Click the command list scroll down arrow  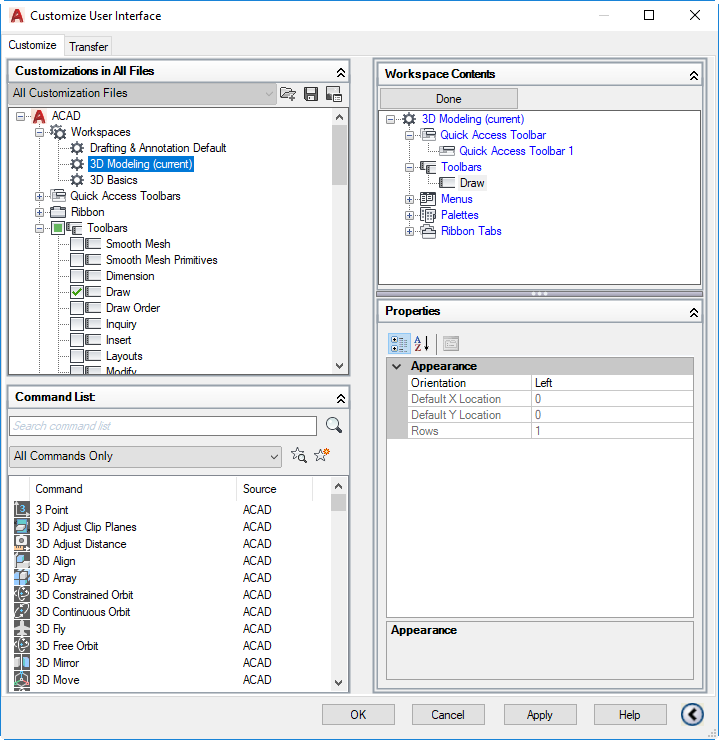tap(338, 682)
